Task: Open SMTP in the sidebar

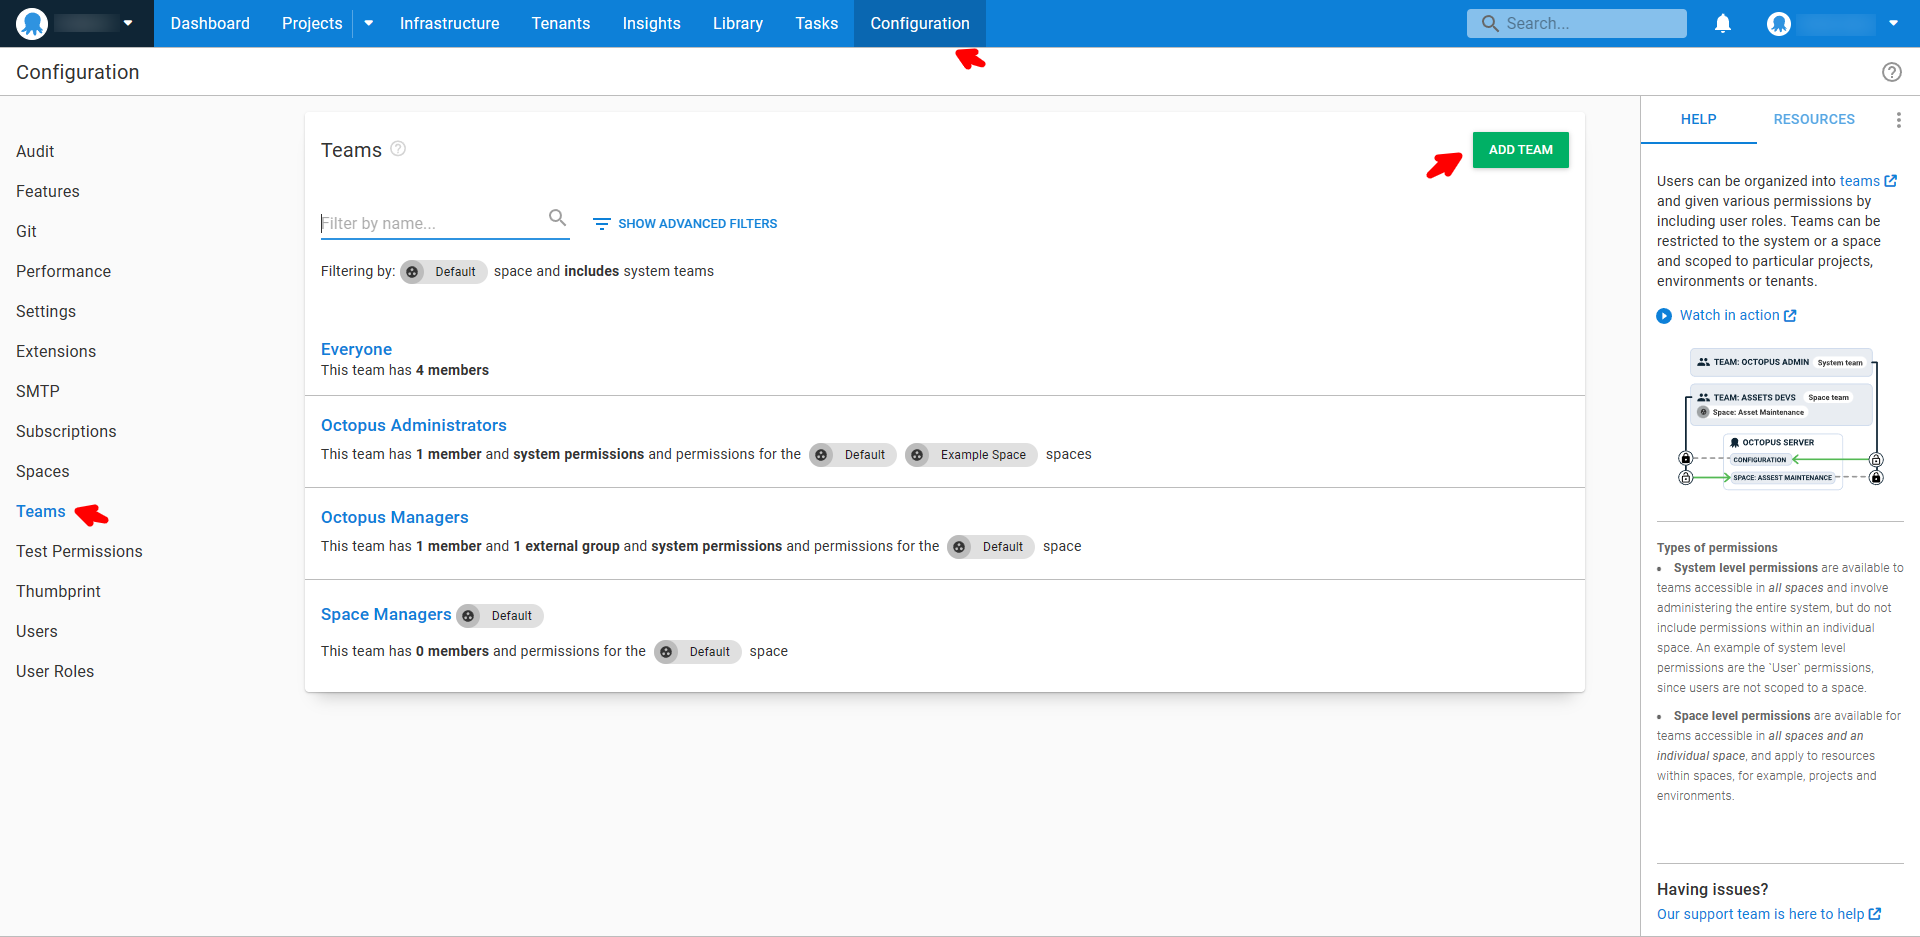Action: [38, 391]
